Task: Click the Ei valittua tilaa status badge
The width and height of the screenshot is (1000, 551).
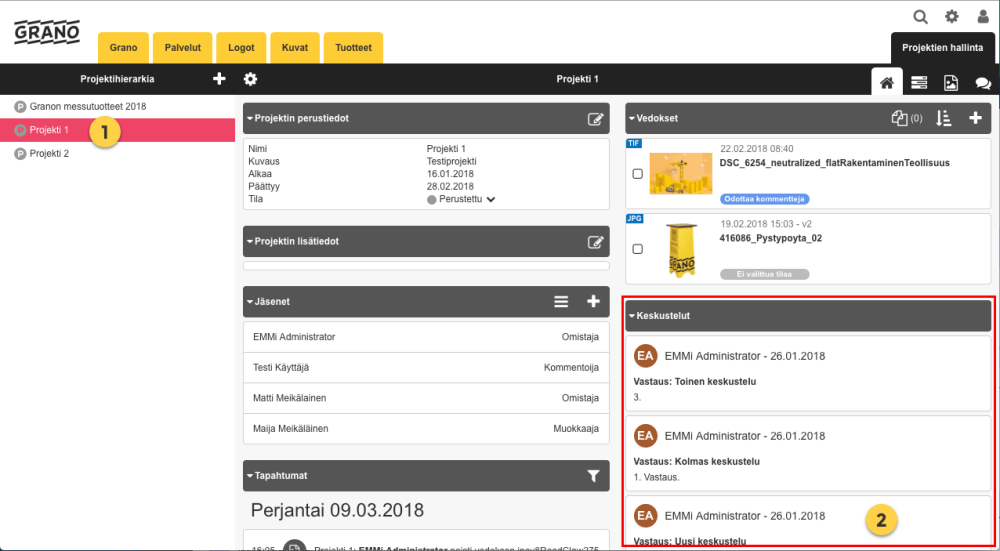Action: (765, 274)
